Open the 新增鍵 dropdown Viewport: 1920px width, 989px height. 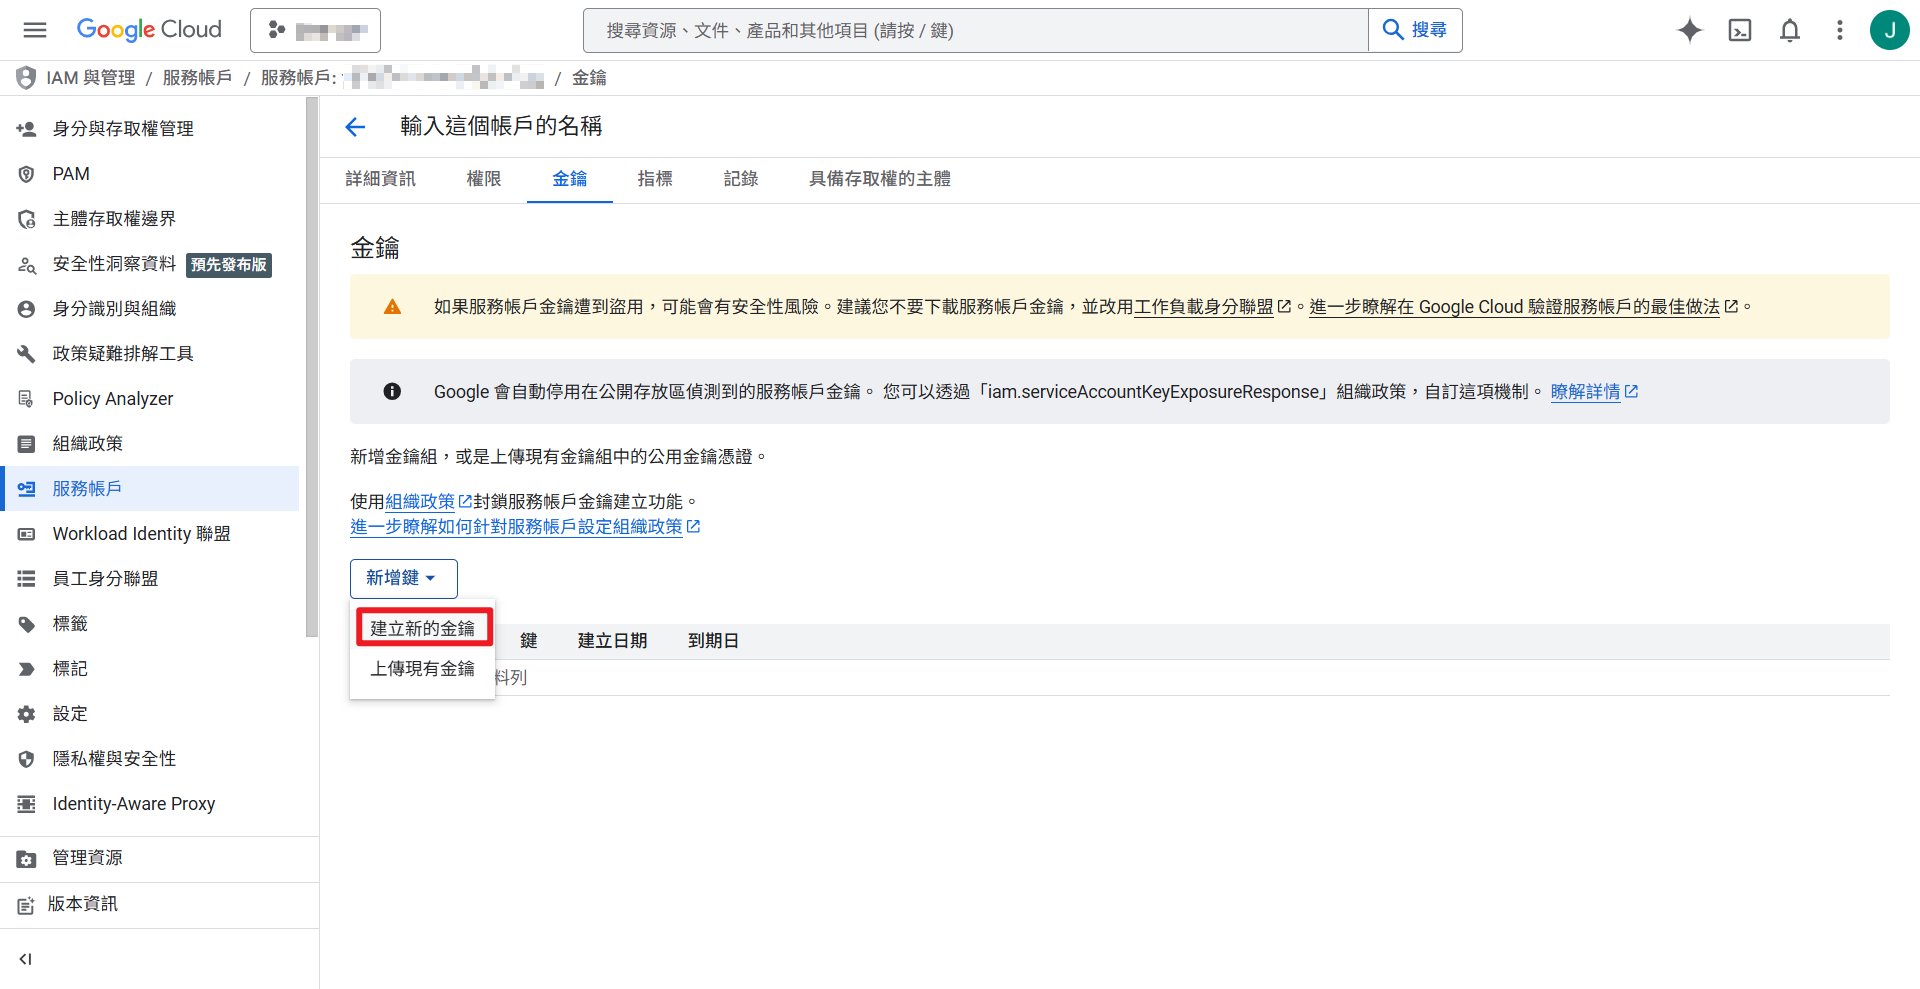point(403,578)
